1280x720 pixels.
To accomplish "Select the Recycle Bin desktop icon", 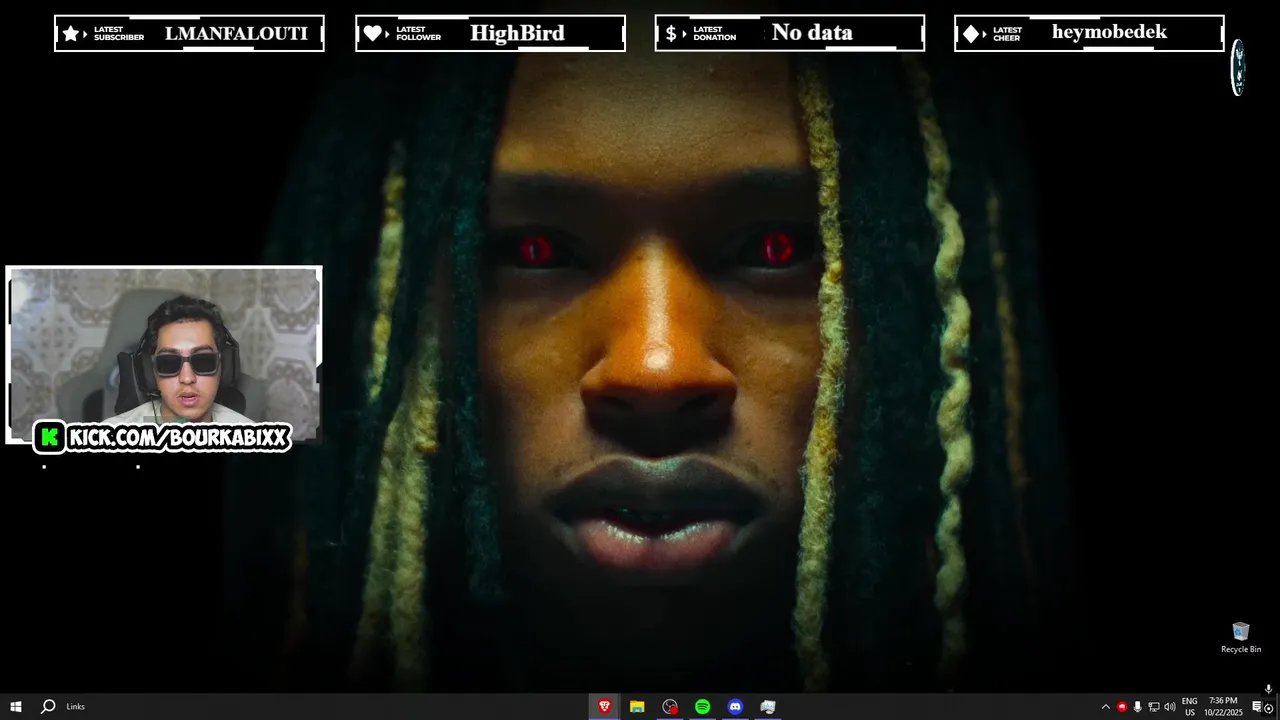I will coord(1241,638).
